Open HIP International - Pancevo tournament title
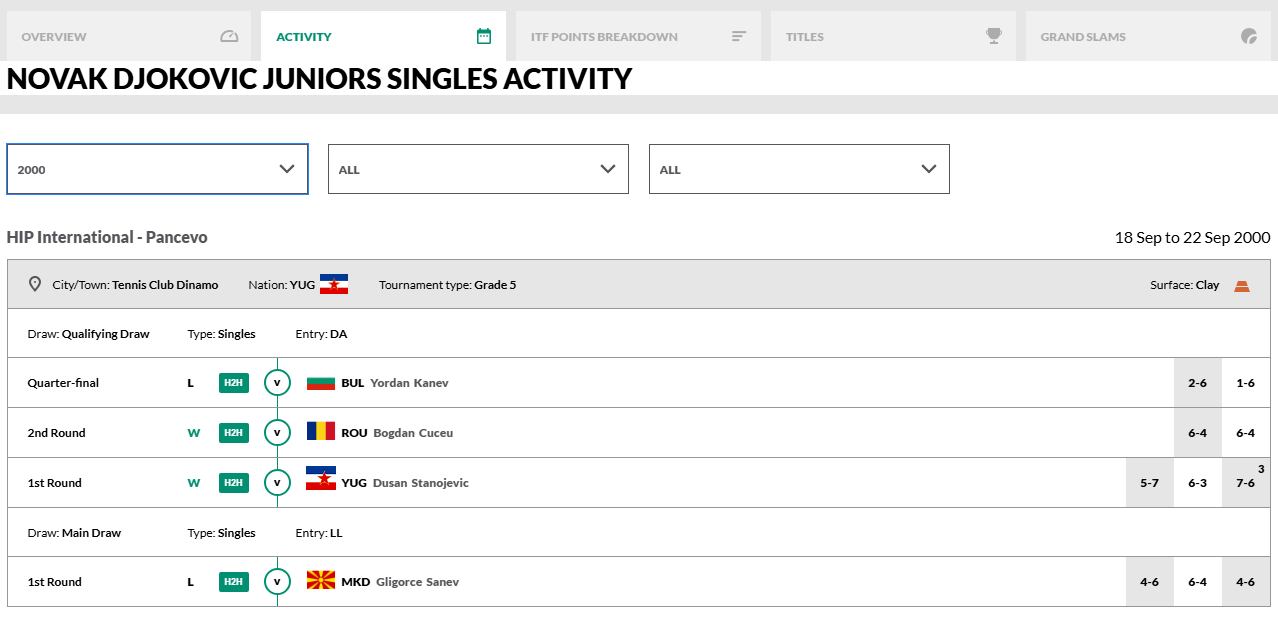The image size is (1278, 617). click(107, 237)
